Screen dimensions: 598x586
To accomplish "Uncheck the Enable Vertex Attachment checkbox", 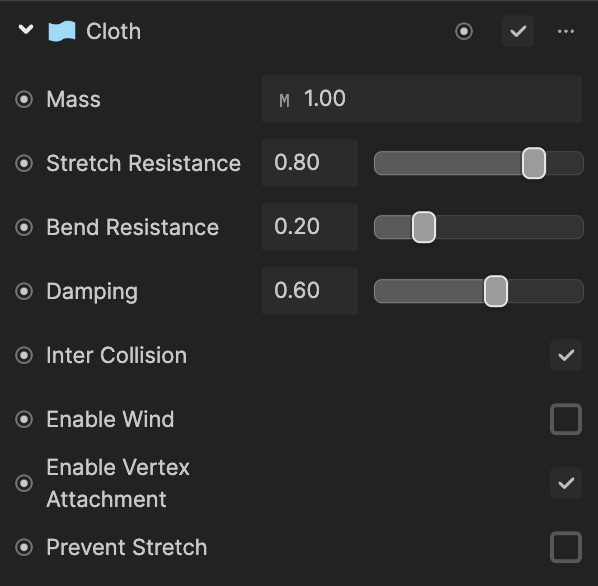I will [x=566, y=483].
